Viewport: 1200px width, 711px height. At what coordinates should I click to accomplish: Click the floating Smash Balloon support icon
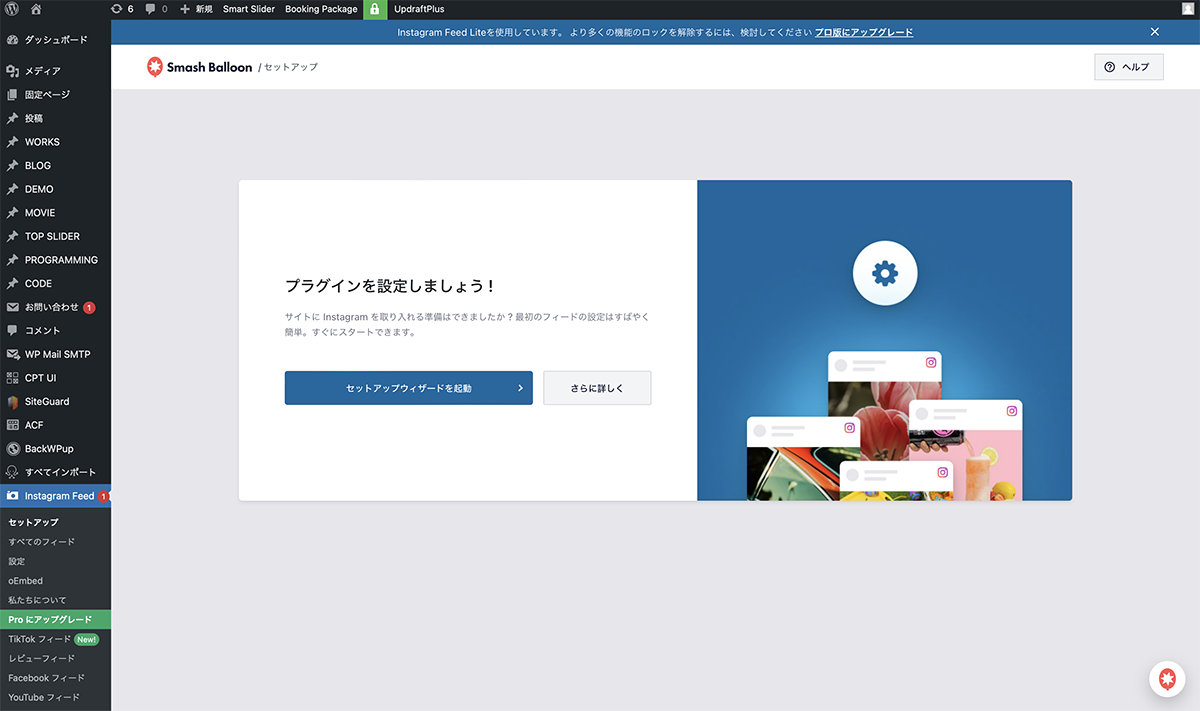[1166, 679]
